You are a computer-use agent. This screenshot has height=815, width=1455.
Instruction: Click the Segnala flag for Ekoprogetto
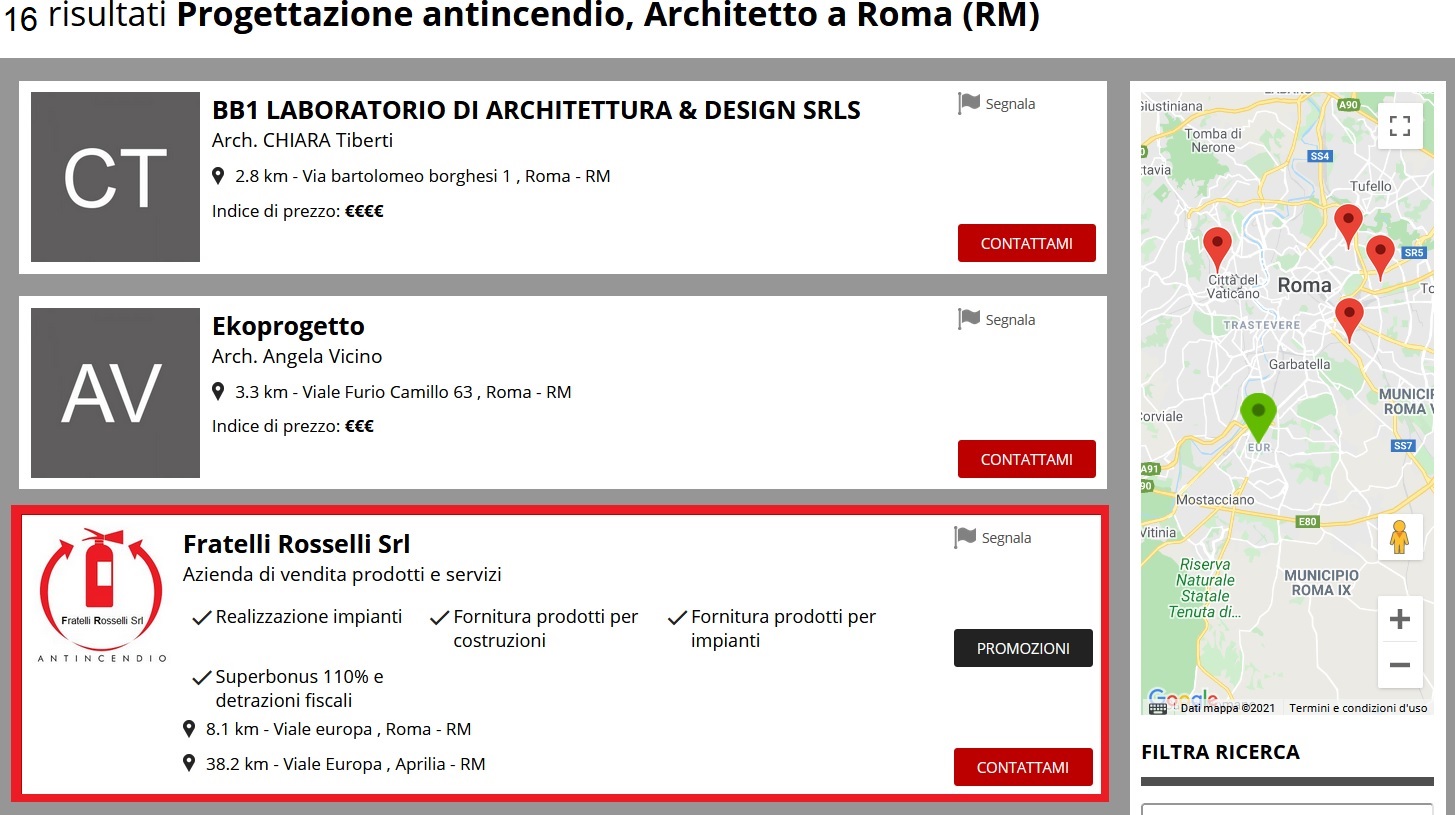pos(996,320)
